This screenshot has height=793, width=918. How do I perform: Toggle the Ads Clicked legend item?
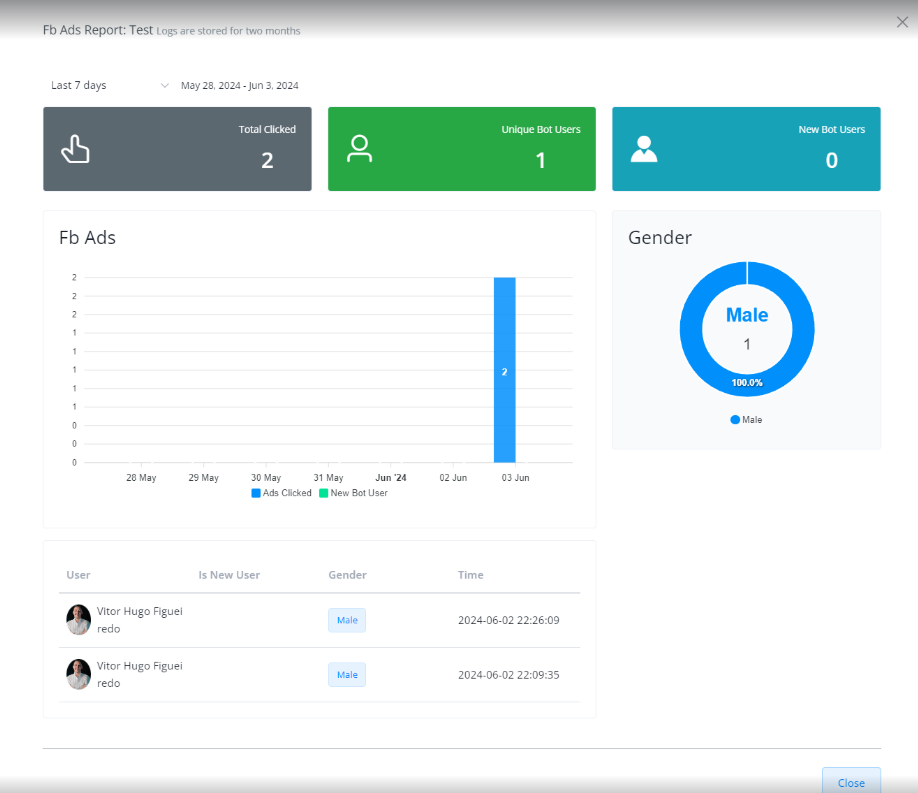(x=281, y=493)
